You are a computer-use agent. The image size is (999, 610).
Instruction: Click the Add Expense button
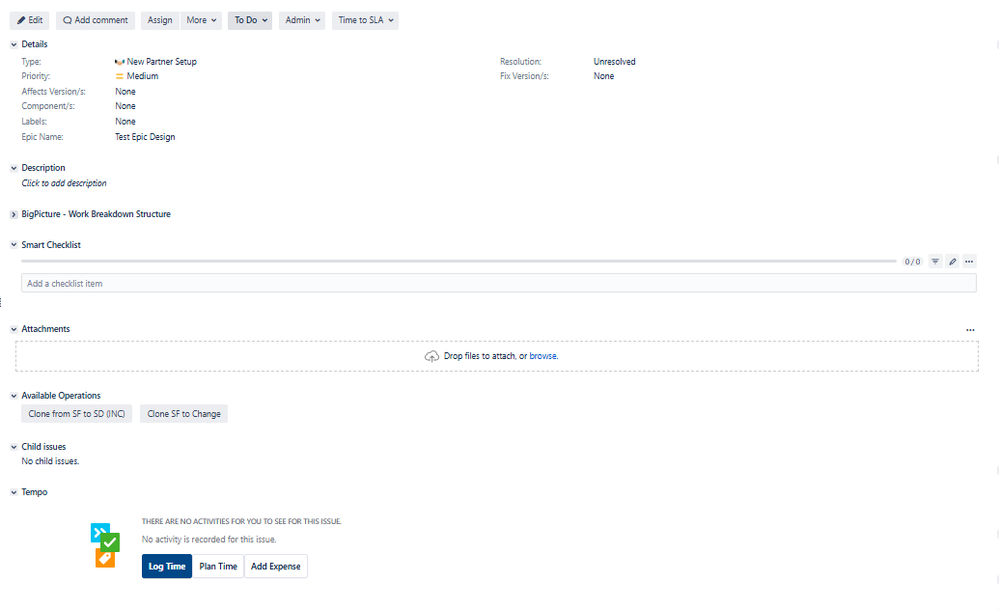(x=276, y=566)
